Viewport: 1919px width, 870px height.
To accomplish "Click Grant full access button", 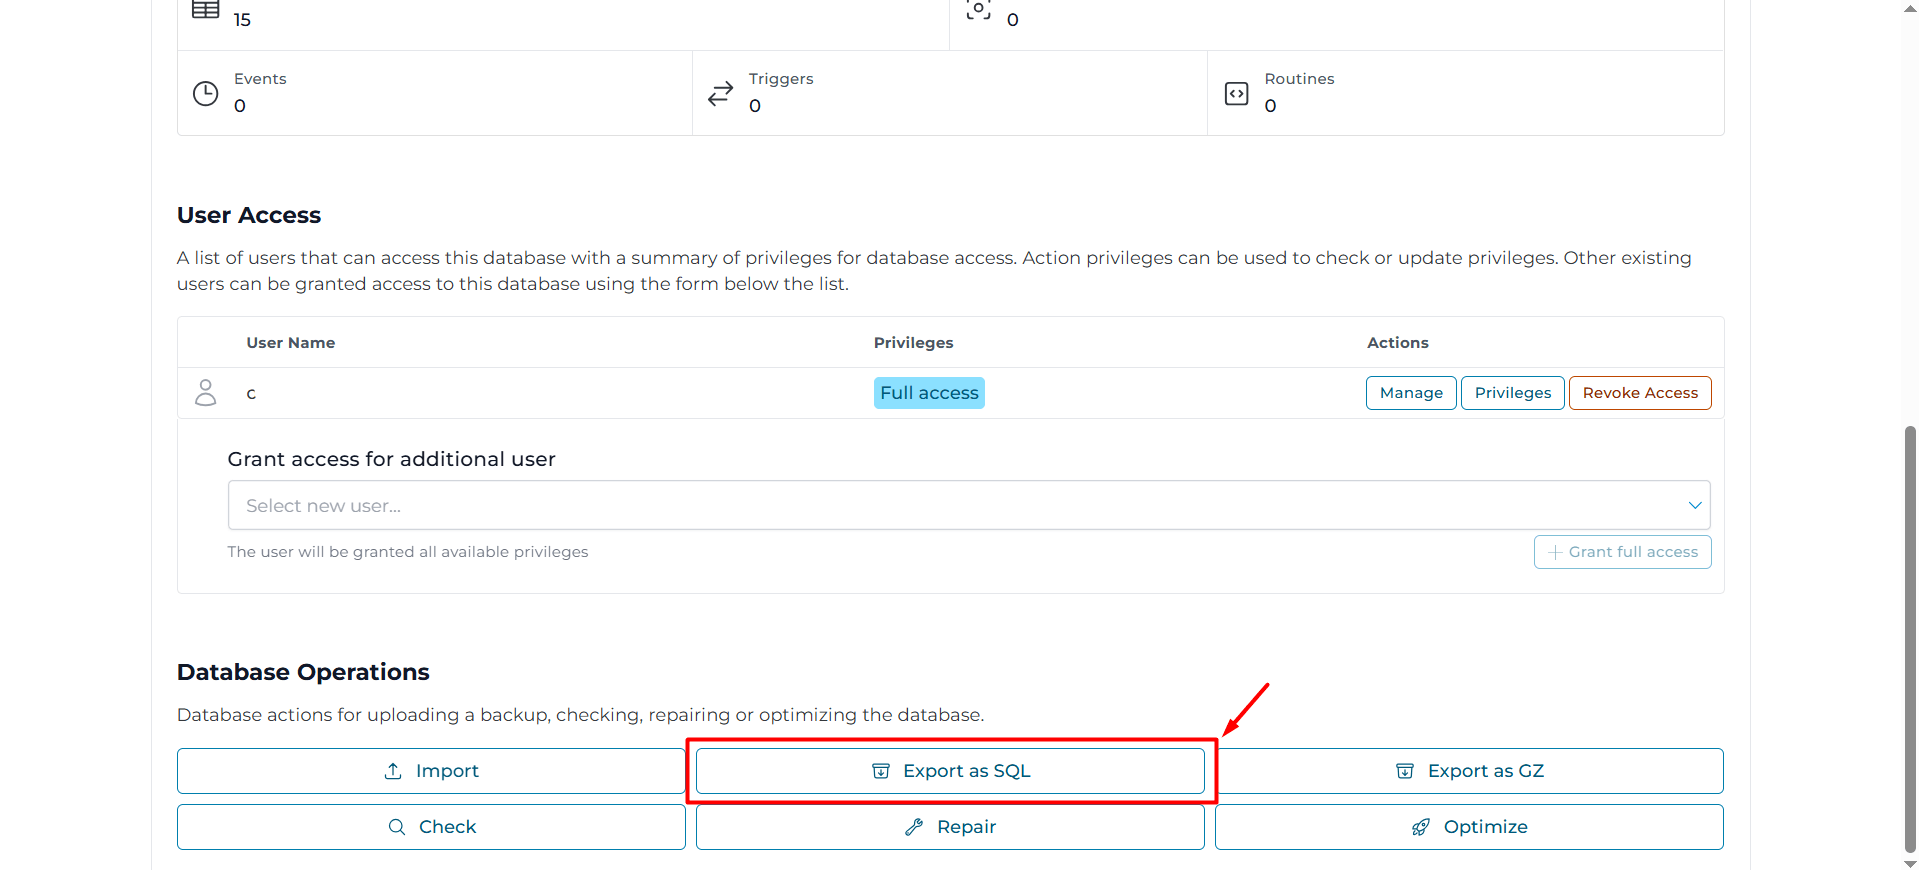I will (x=1622, y=552).
